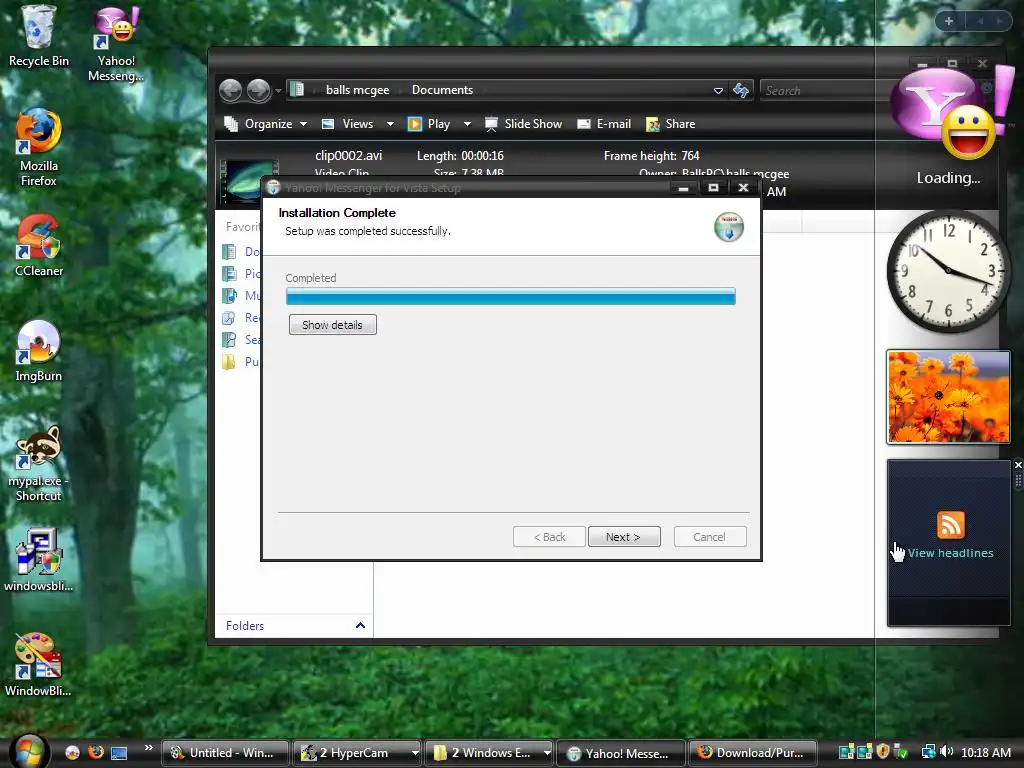Click E-mail in Explorer toolbar

point(604,124)
